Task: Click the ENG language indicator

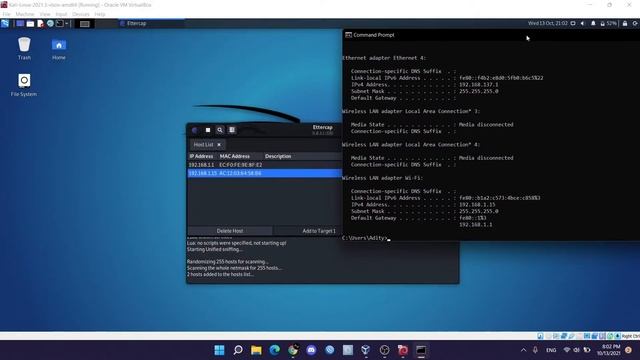Action: click(x=551, y=350)
